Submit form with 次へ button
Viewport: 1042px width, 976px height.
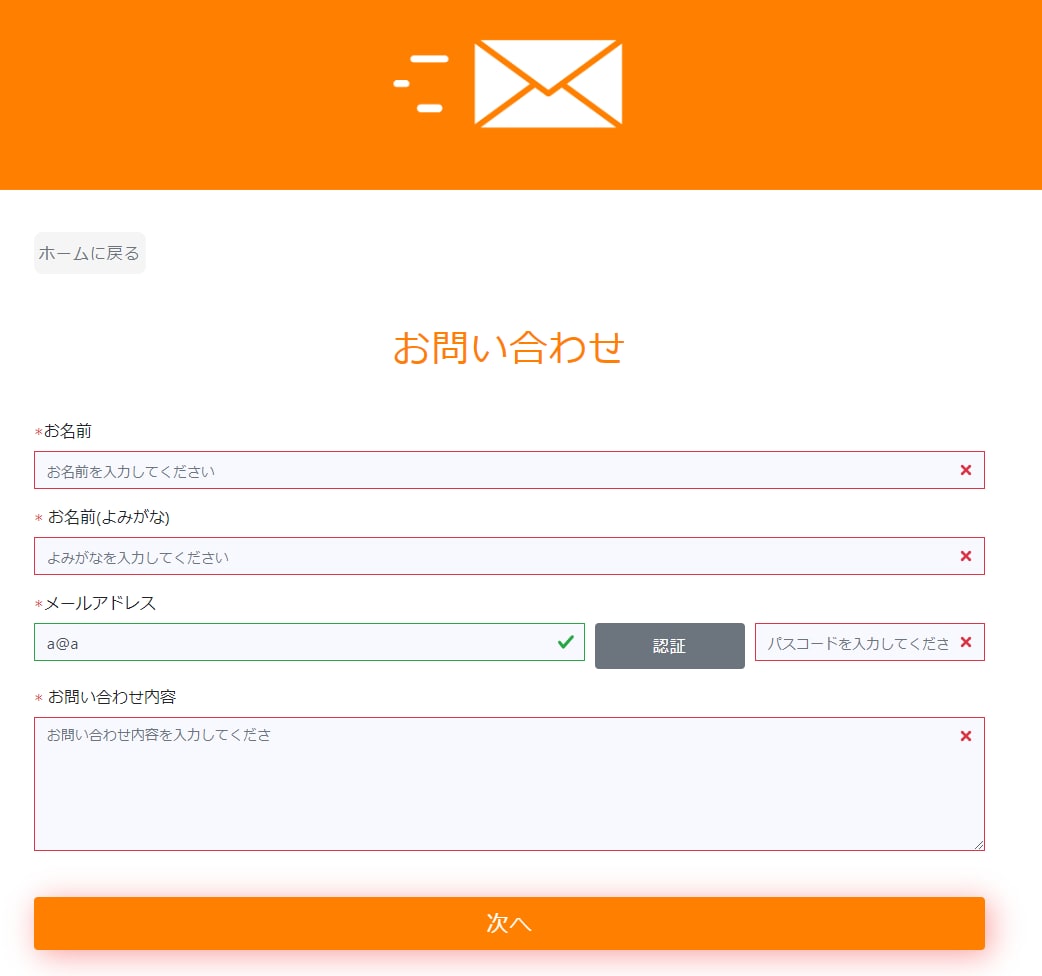[x=509, y=923]
